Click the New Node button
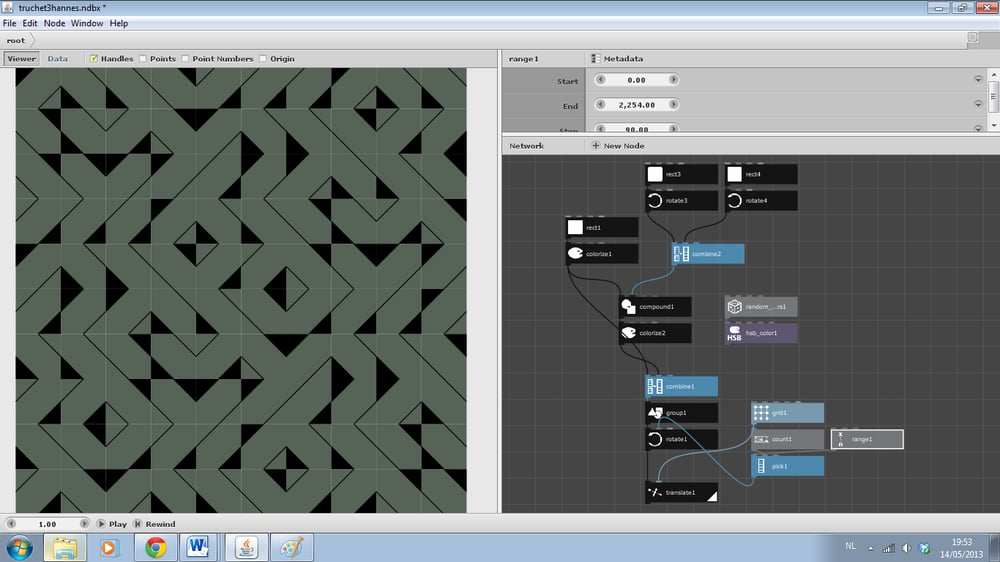 pos(618,145)
